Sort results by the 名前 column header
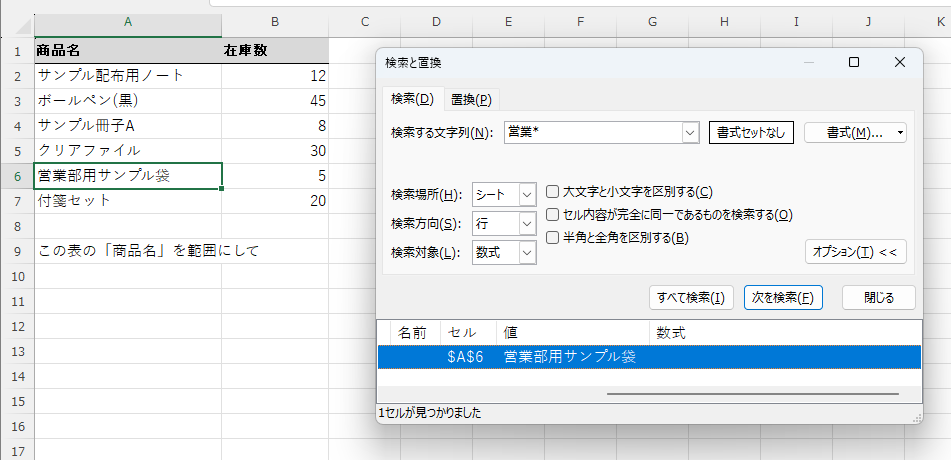 click(x=415, y=333)
